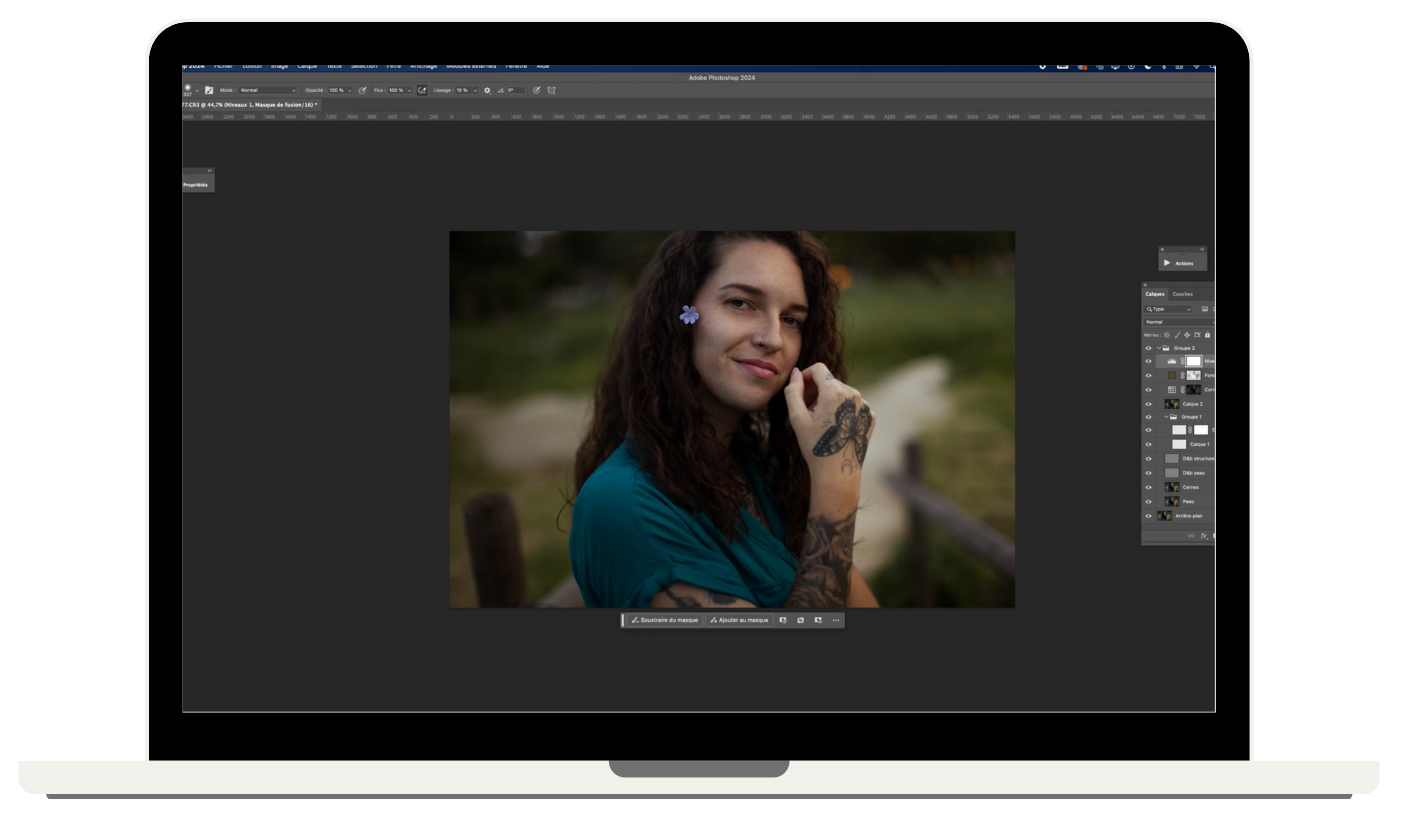Viewport: 1401px width, 826px height.
Task: Click the lock position move icon in Calques
Action: tap(1187, 335)
